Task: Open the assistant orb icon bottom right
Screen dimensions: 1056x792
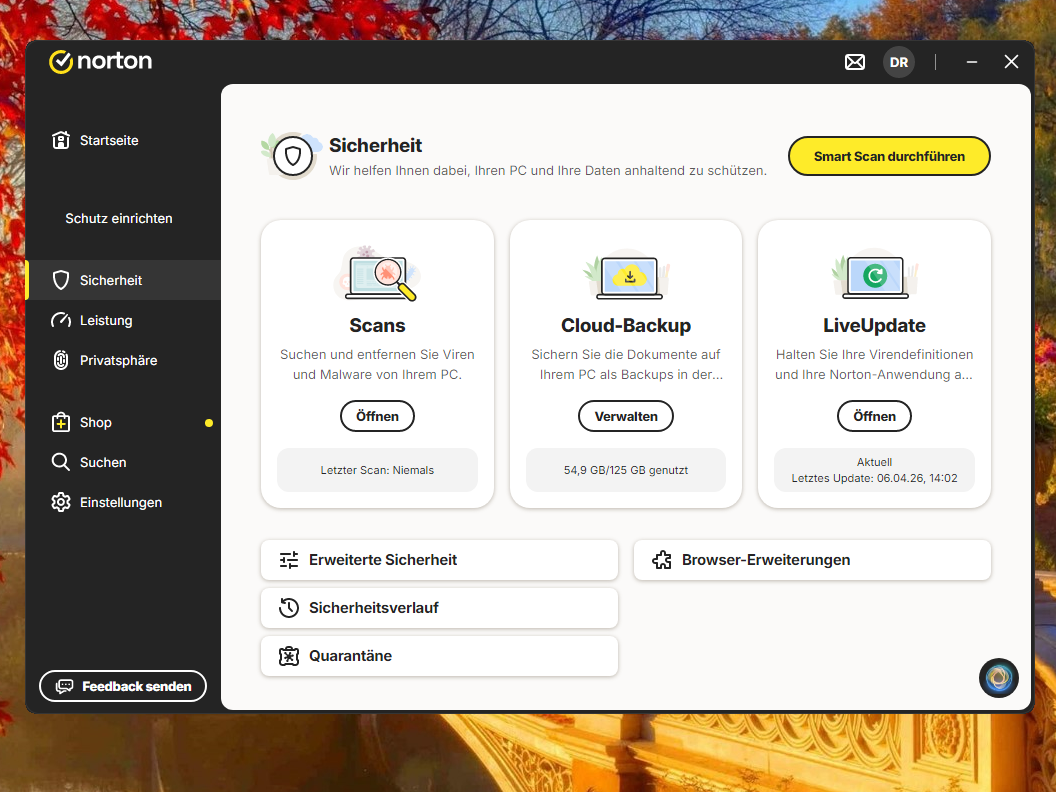Action: (x=998, y=678)
